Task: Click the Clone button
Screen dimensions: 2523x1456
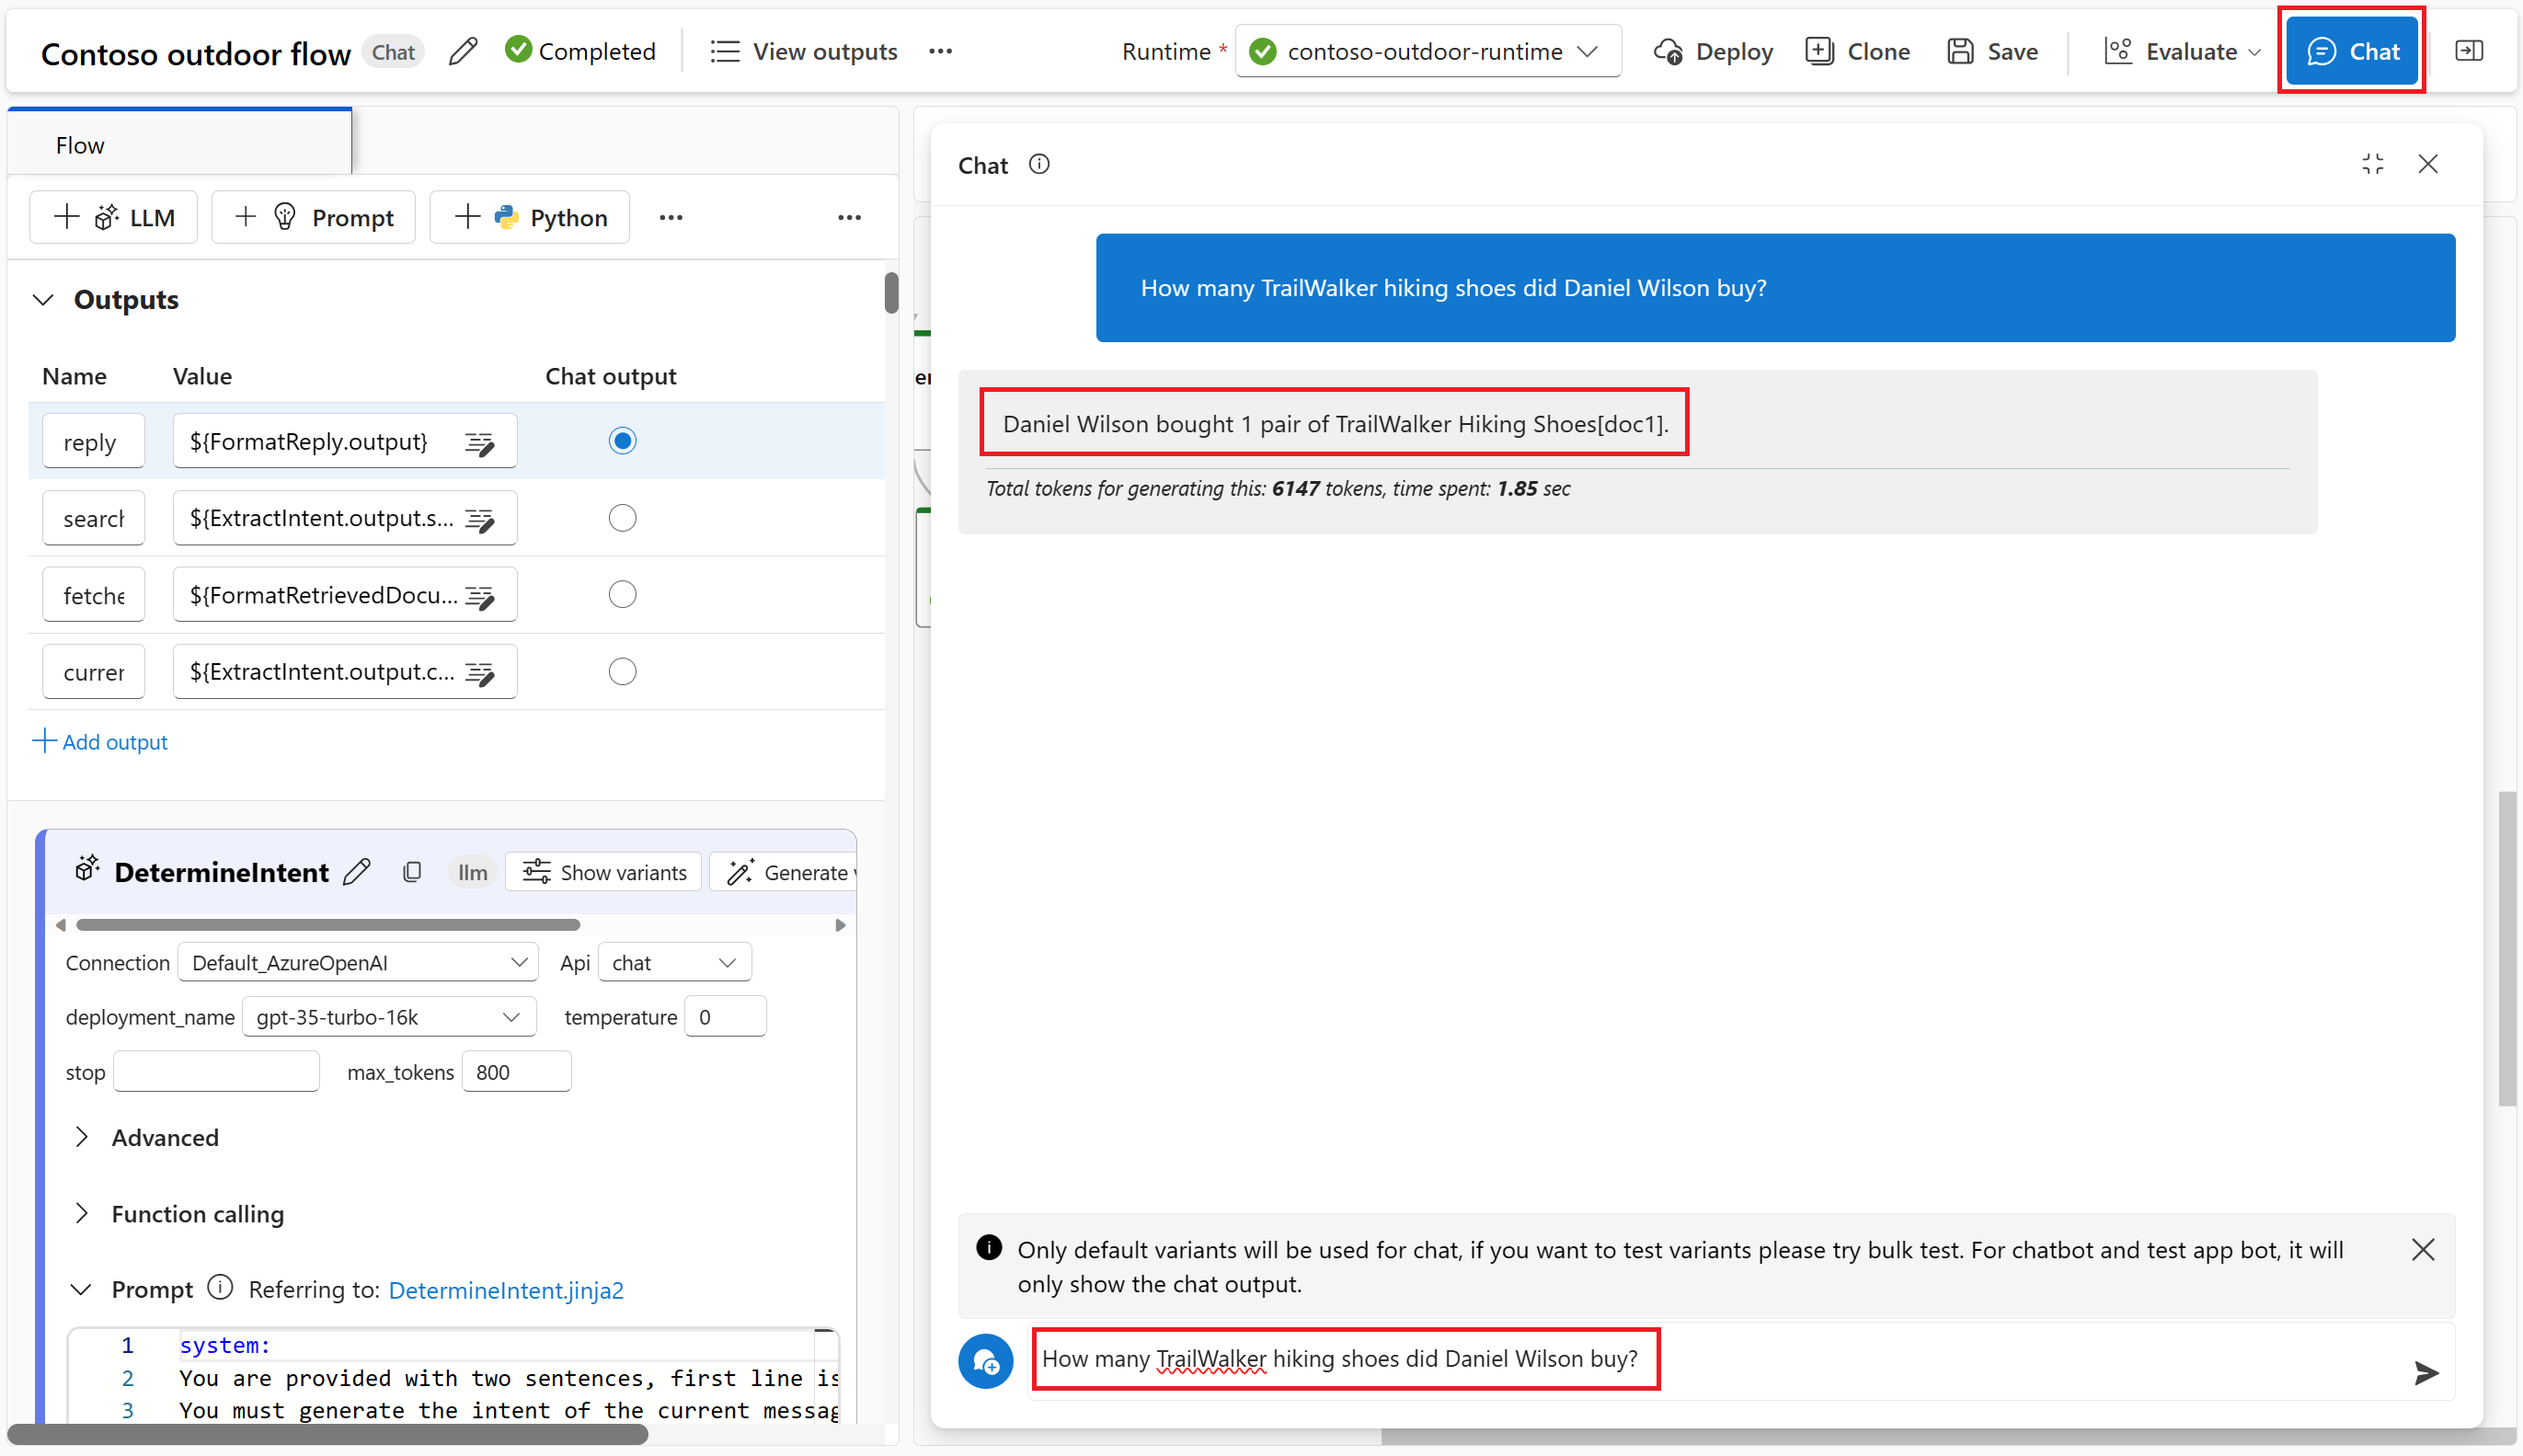Action: click(x=1858, y=51)
